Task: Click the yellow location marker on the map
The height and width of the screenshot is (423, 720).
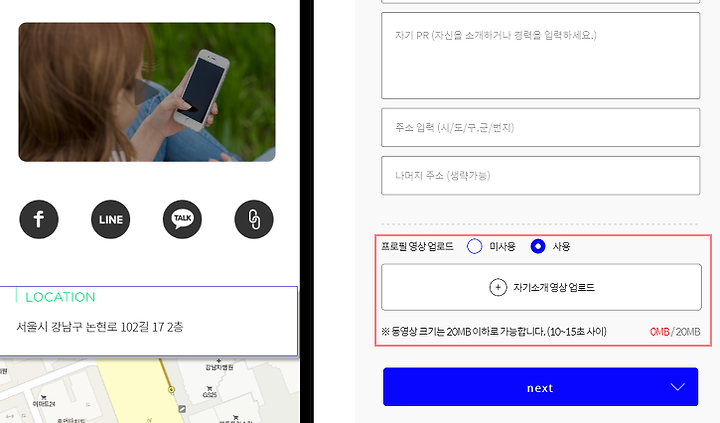Action: 171,389
